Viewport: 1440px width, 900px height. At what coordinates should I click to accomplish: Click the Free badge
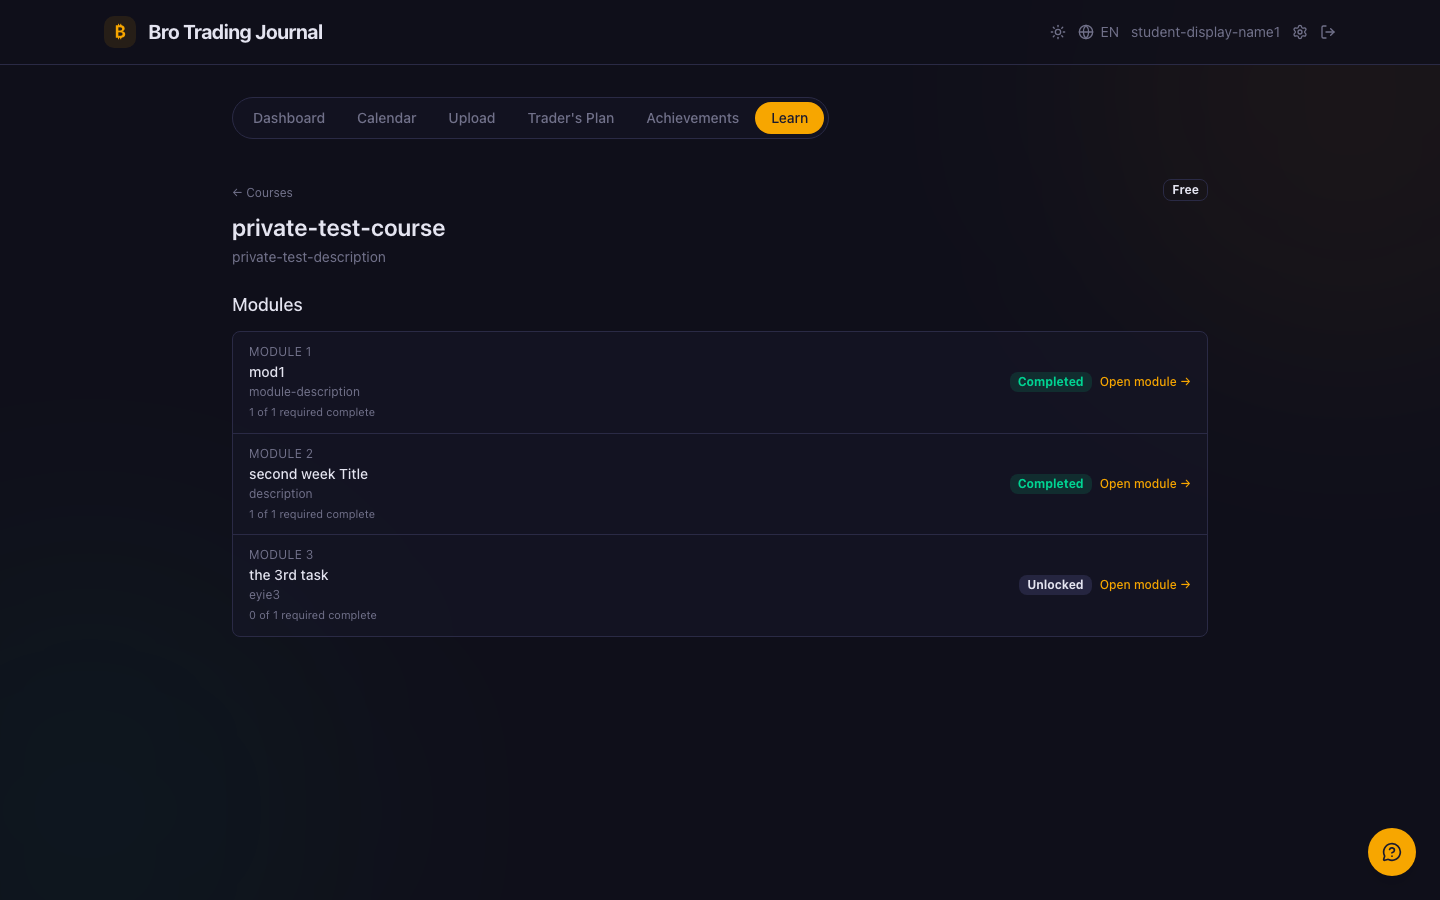[x=1185, y=190]
